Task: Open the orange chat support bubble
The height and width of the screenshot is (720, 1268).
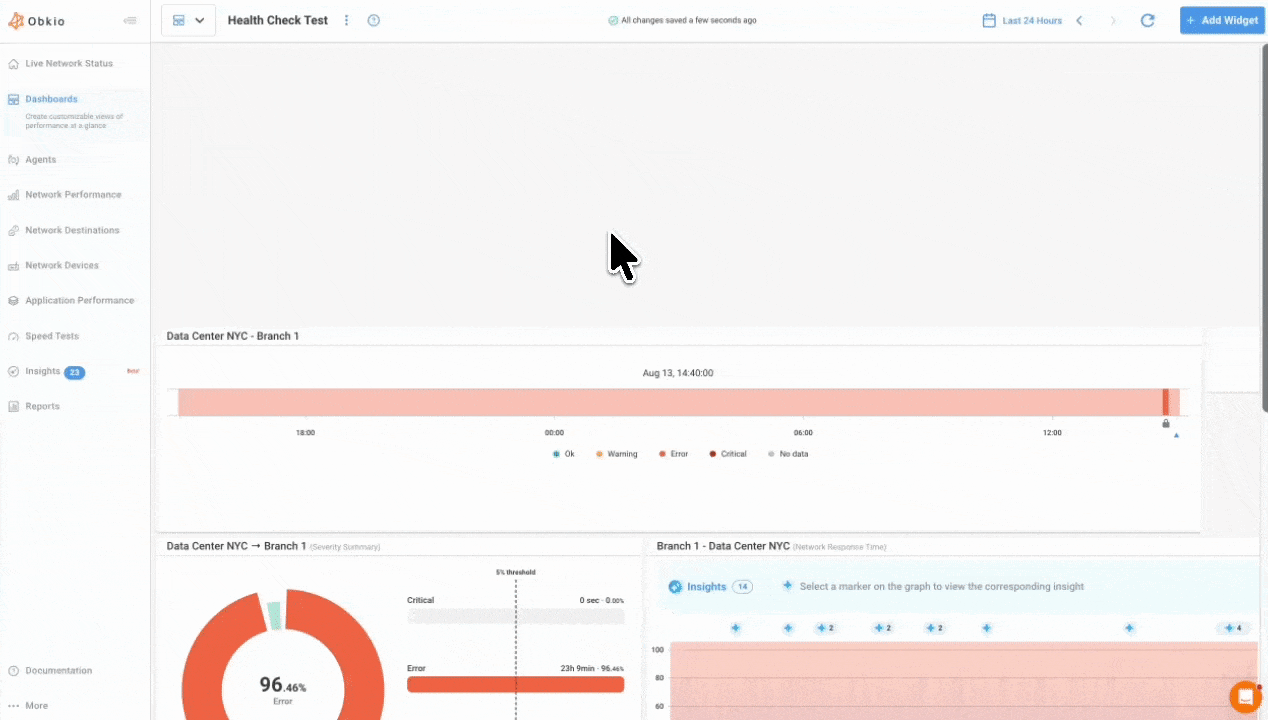Action: click(x=1245, y=696)
